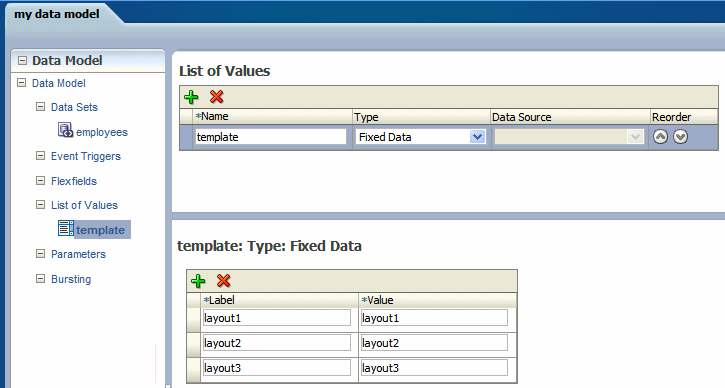
Task: Select the layout1 row via its row header
Action: pos(194,320)
